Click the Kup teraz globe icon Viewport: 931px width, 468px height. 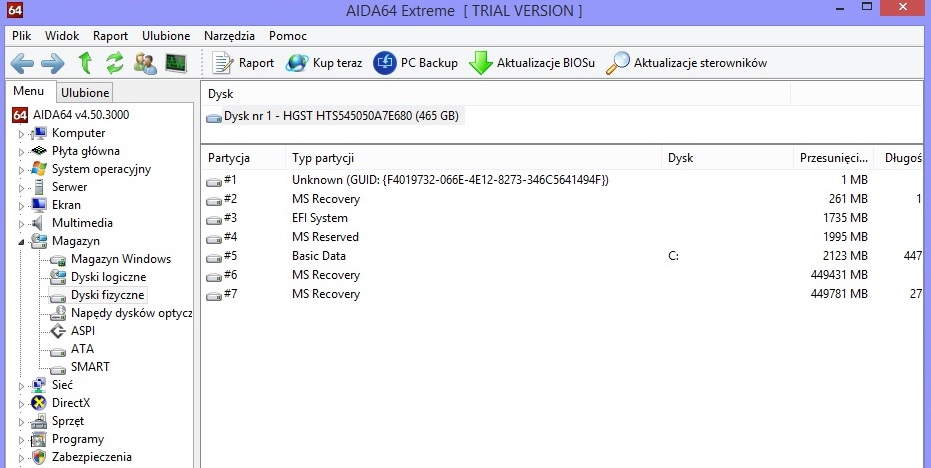(x=297, y=63)
